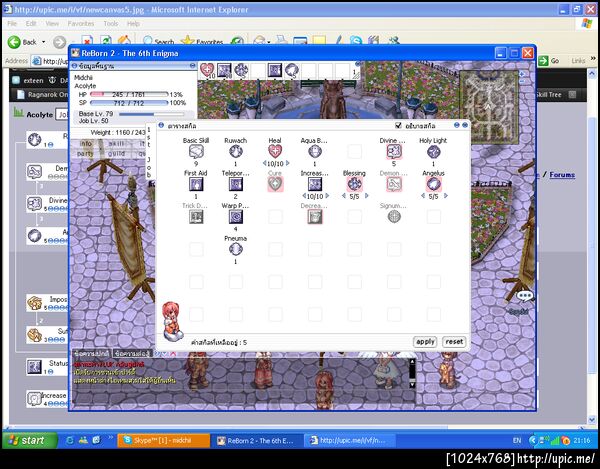The width and height of the screenshot is (600, 469).
Task: Select the Angelus skill icon in skill window
Action: click(433, 184)
